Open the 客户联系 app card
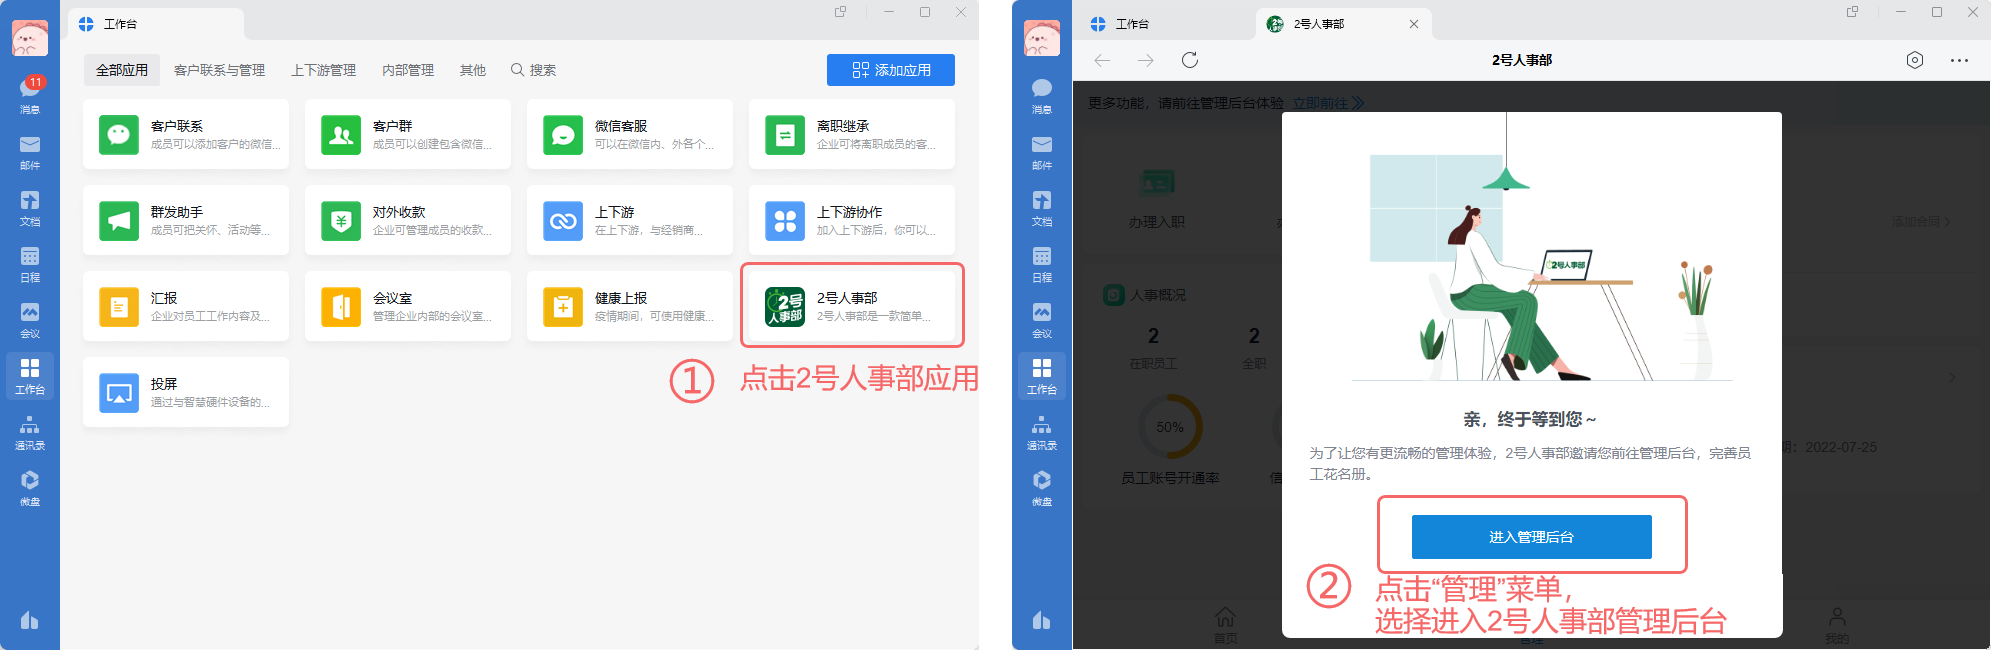Viewport: 1991px width, 650px height. (186, 134)
